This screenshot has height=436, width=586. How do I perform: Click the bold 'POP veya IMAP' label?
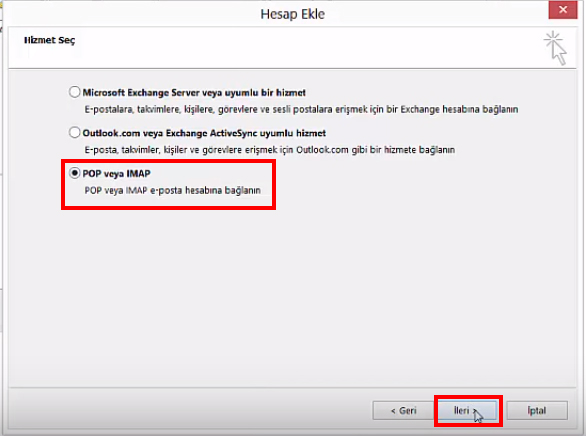(117, 174)
